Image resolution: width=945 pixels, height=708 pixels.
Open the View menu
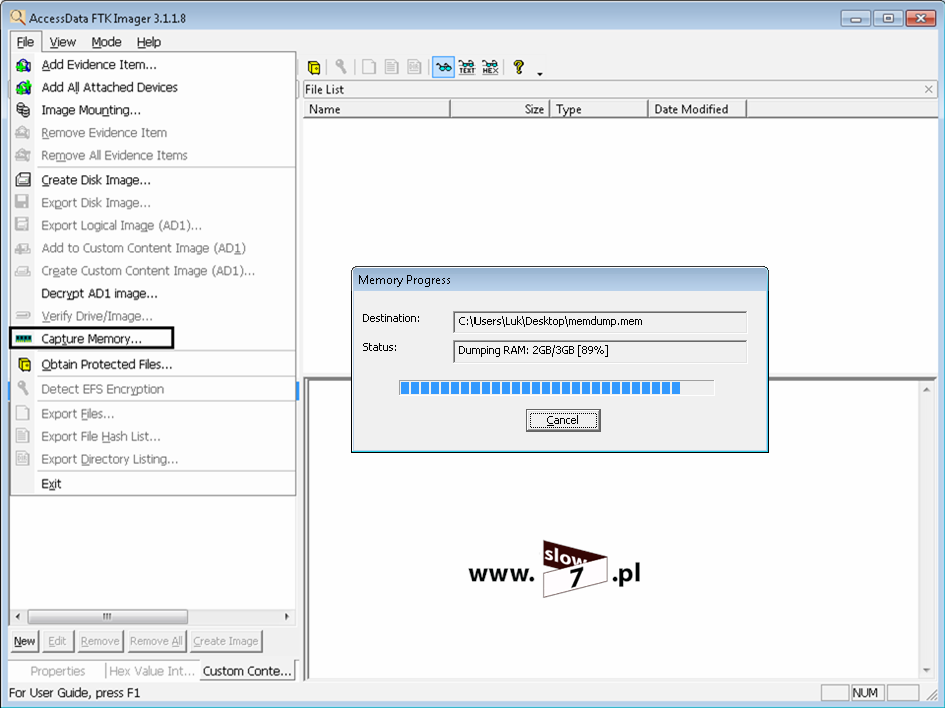coord(63,42)
